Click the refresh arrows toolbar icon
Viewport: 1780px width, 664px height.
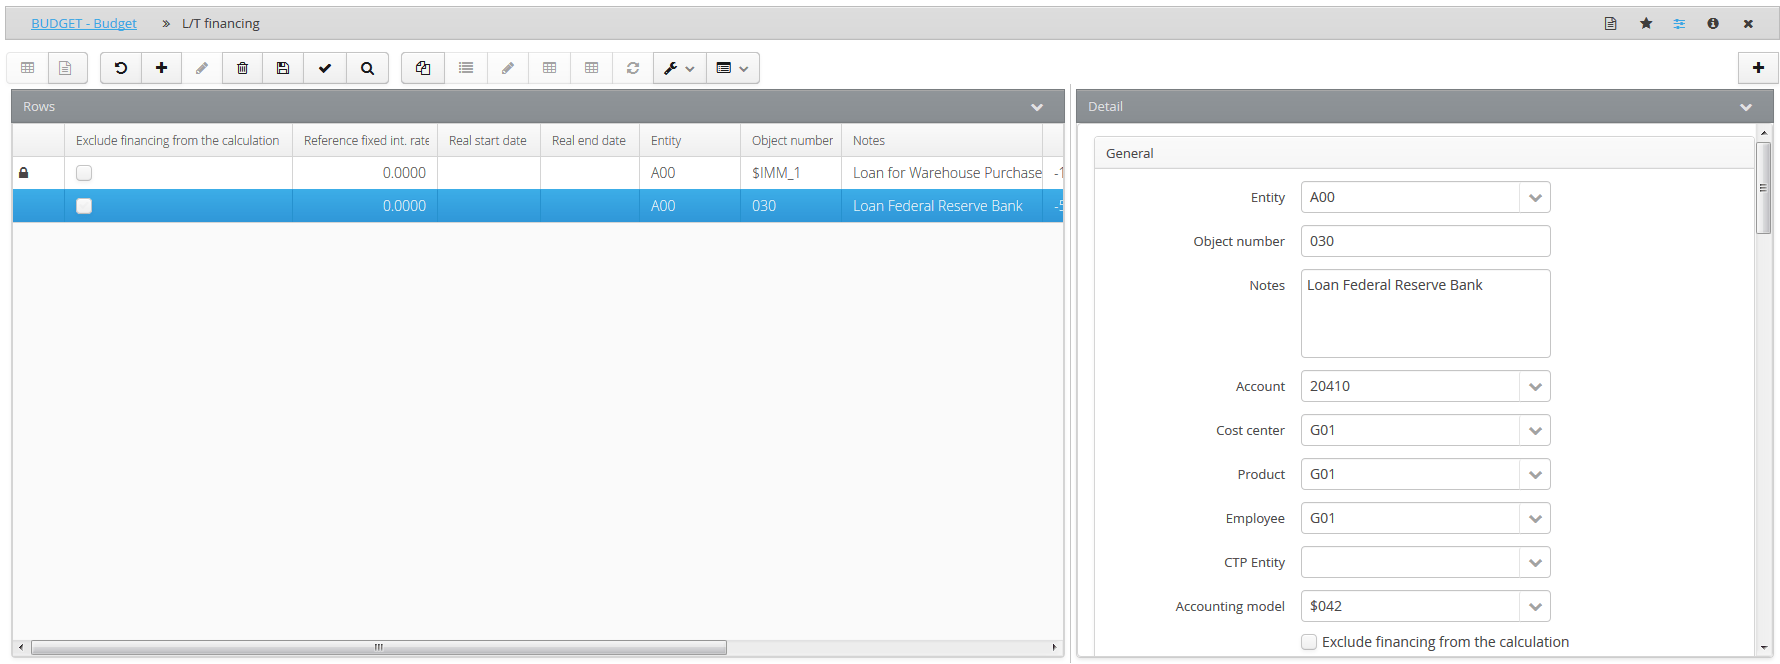tap(633, 68)
